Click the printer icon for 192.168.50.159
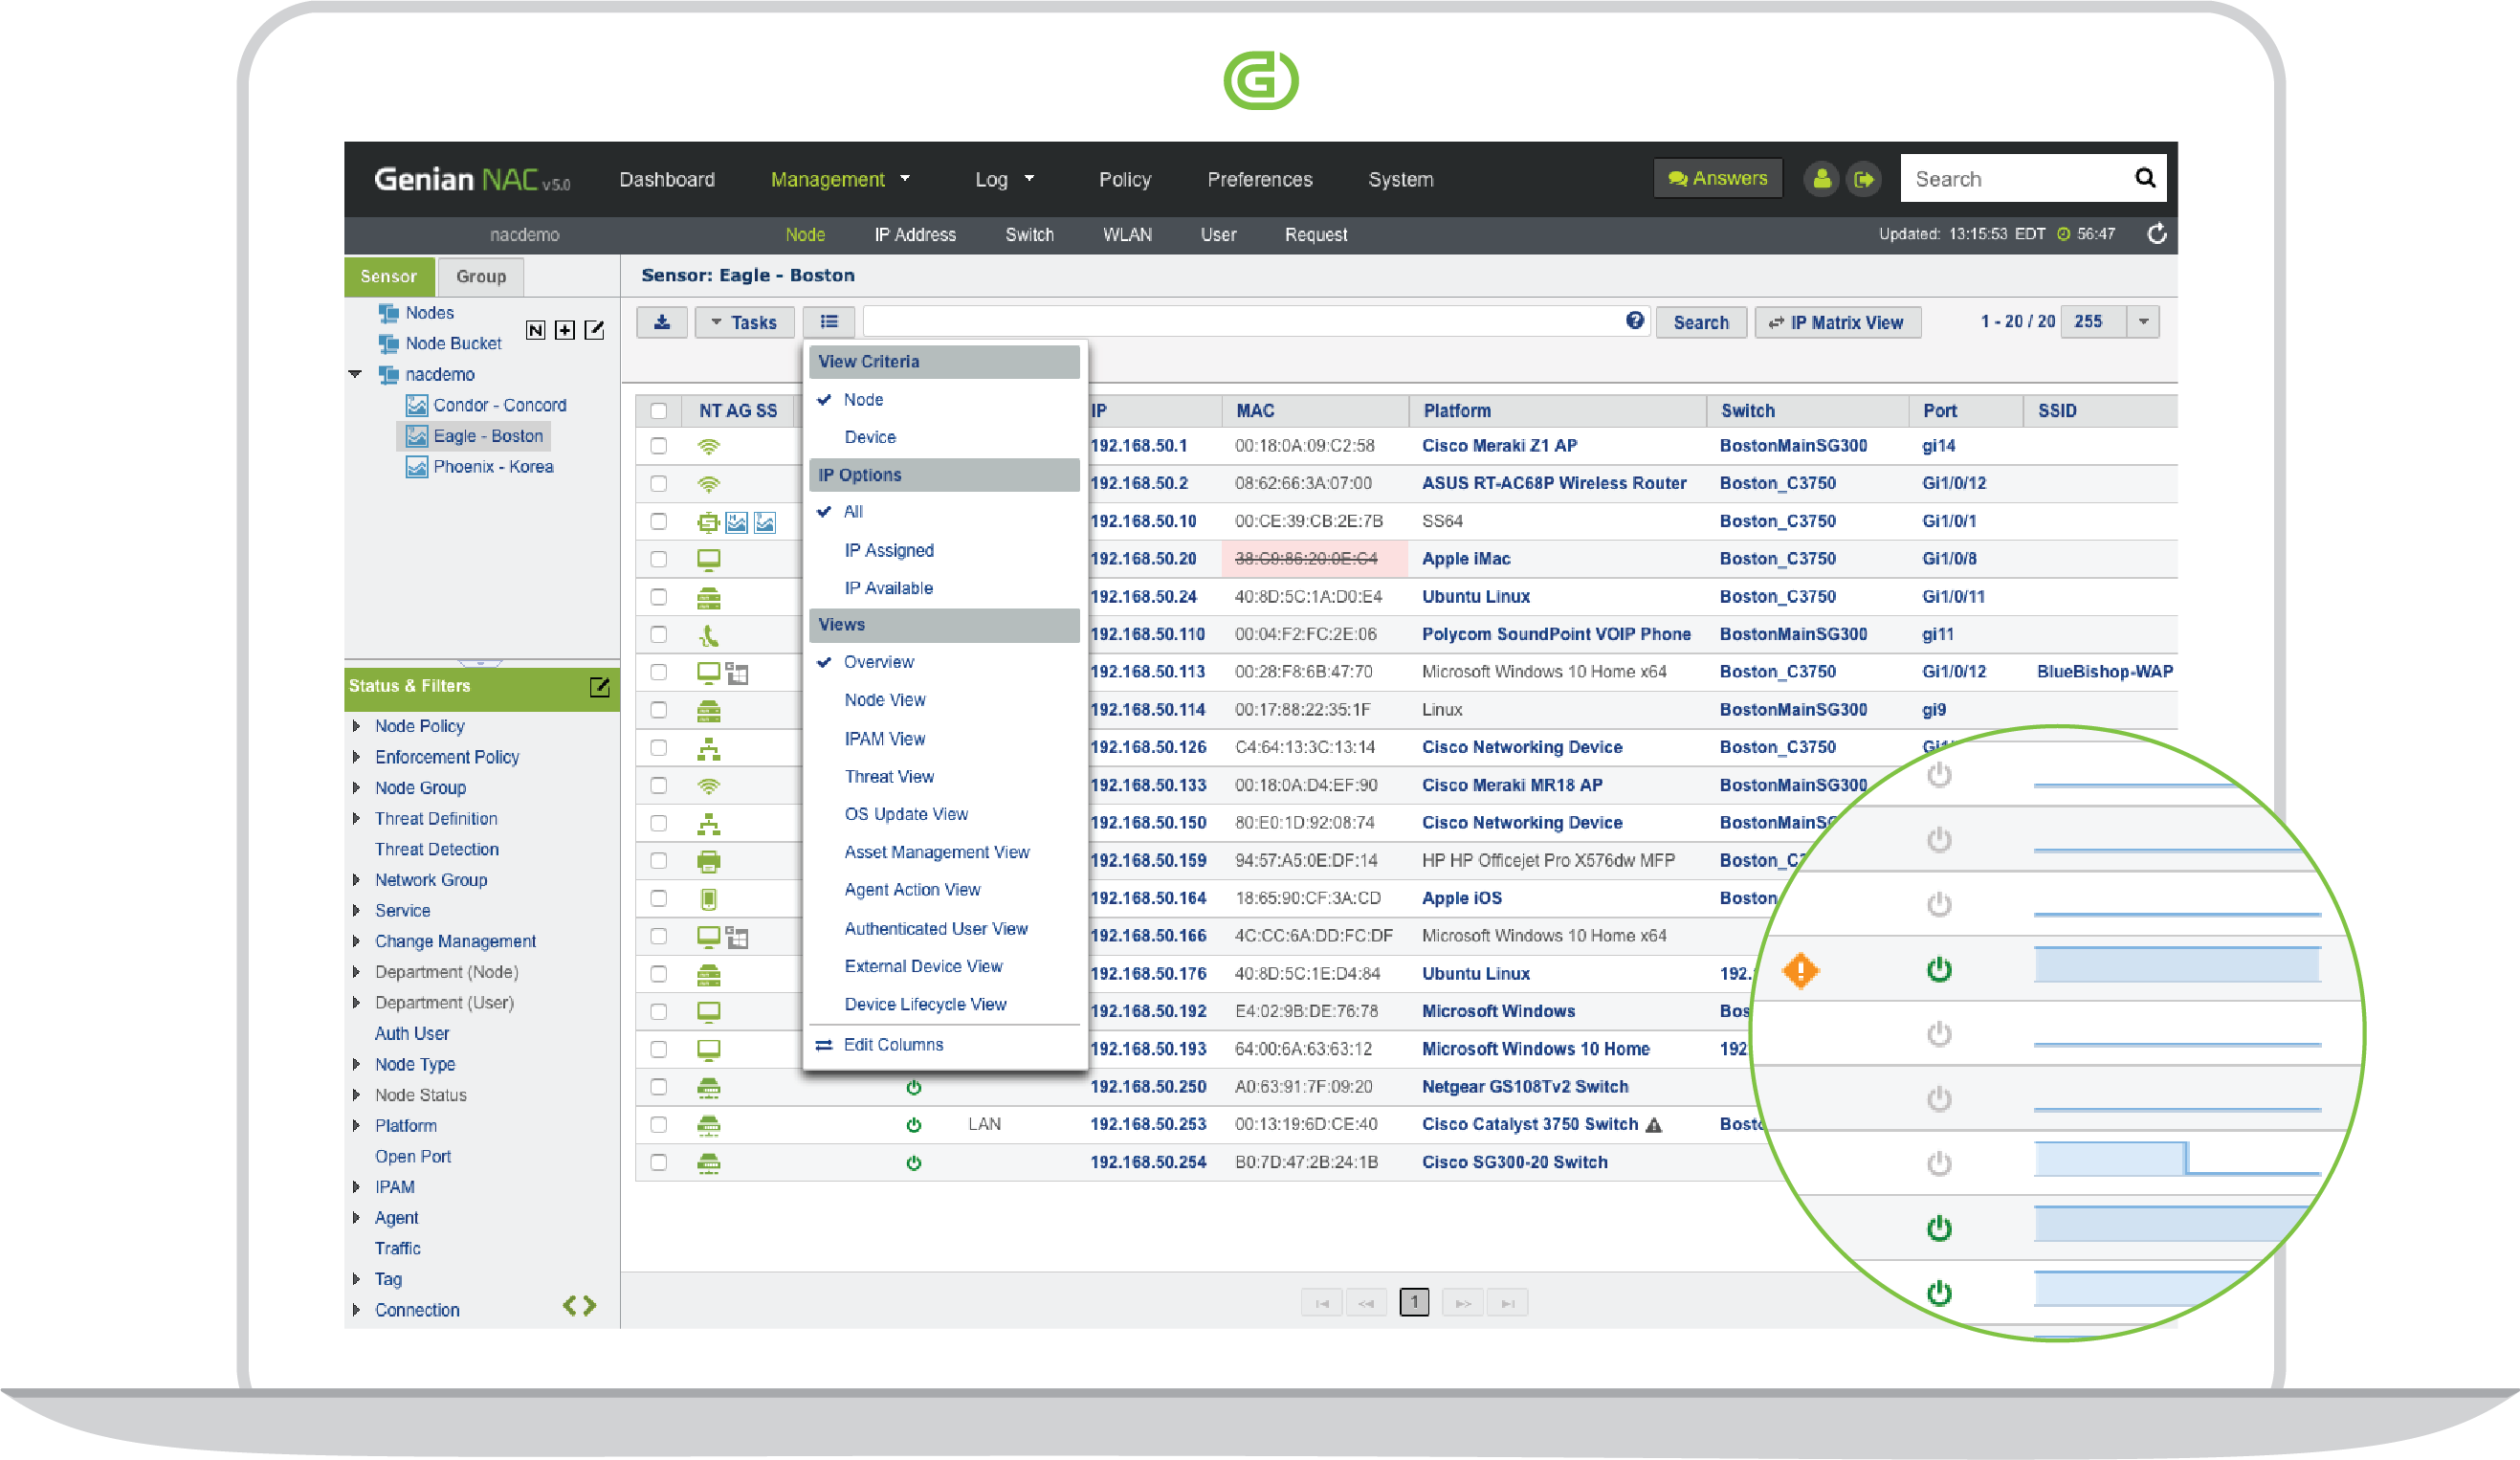 [x=708, y=861]
